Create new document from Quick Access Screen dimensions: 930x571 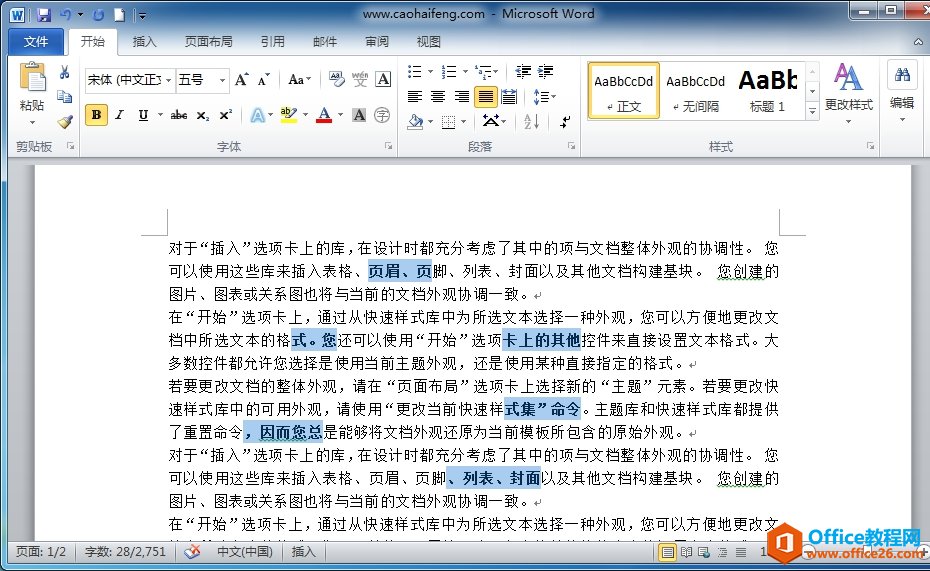pyautogui.click(x=120, y=15)
